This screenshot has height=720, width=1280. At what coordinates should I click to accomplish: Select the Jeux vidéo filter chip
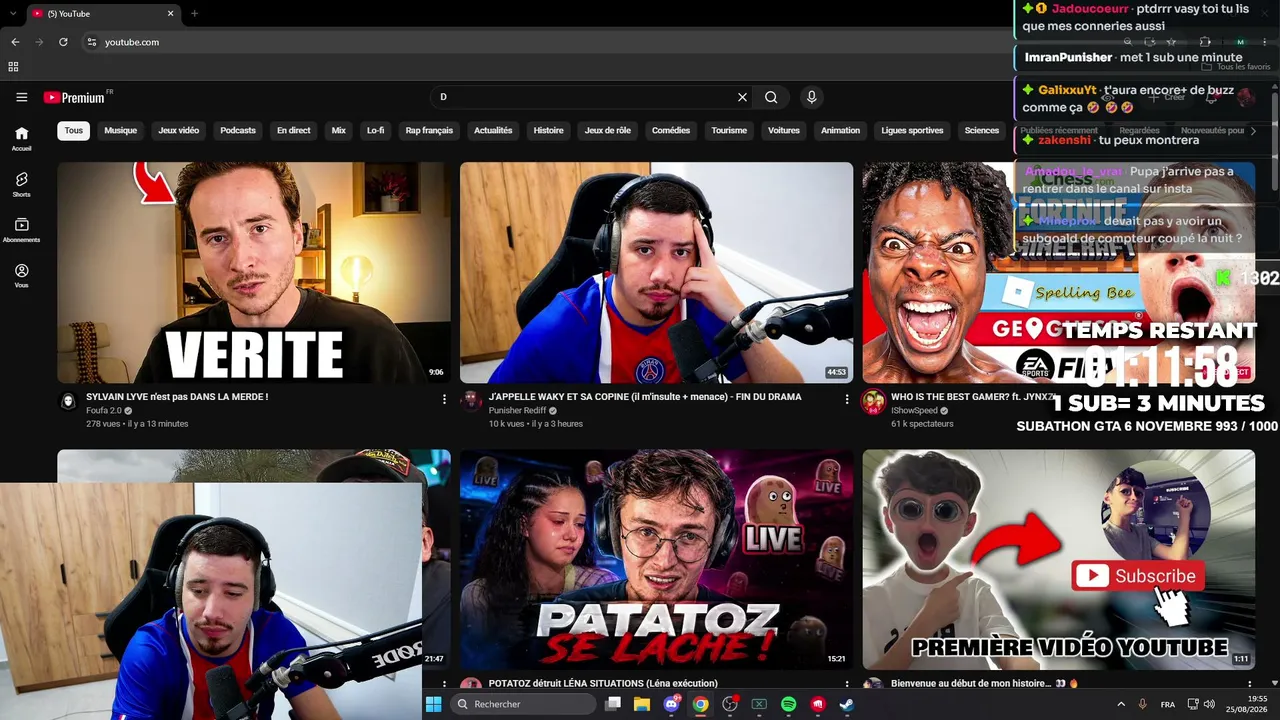click(179, 130)
